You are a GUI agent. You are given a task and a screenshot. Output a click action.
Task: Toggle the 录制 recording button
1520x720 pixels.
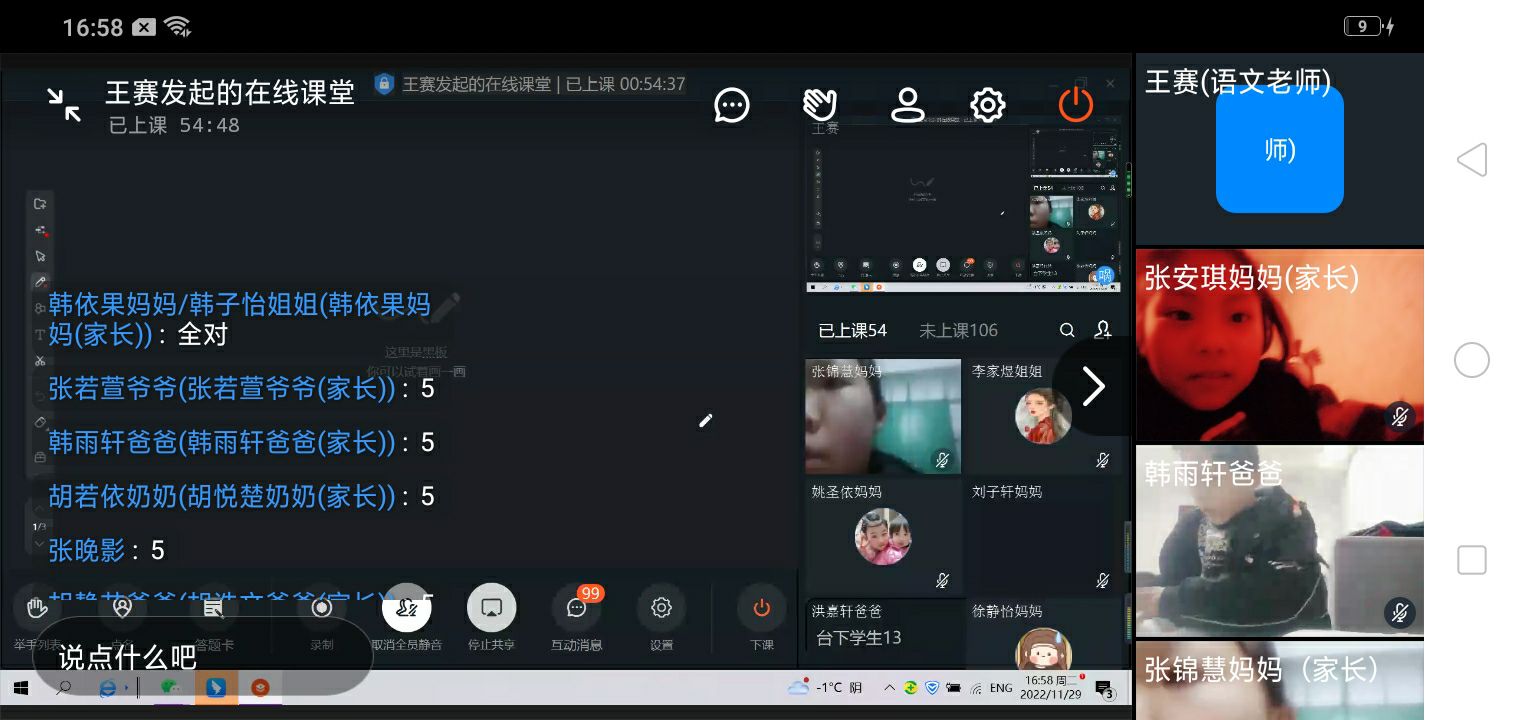point(322,608)
